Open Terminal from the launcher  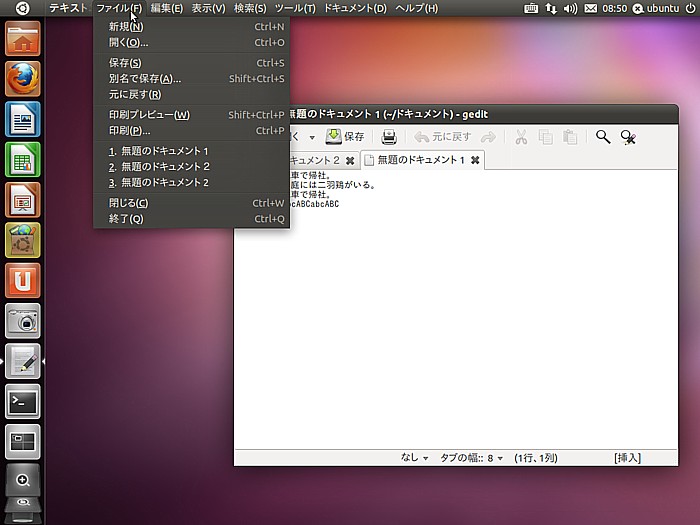tap(23, 401)
